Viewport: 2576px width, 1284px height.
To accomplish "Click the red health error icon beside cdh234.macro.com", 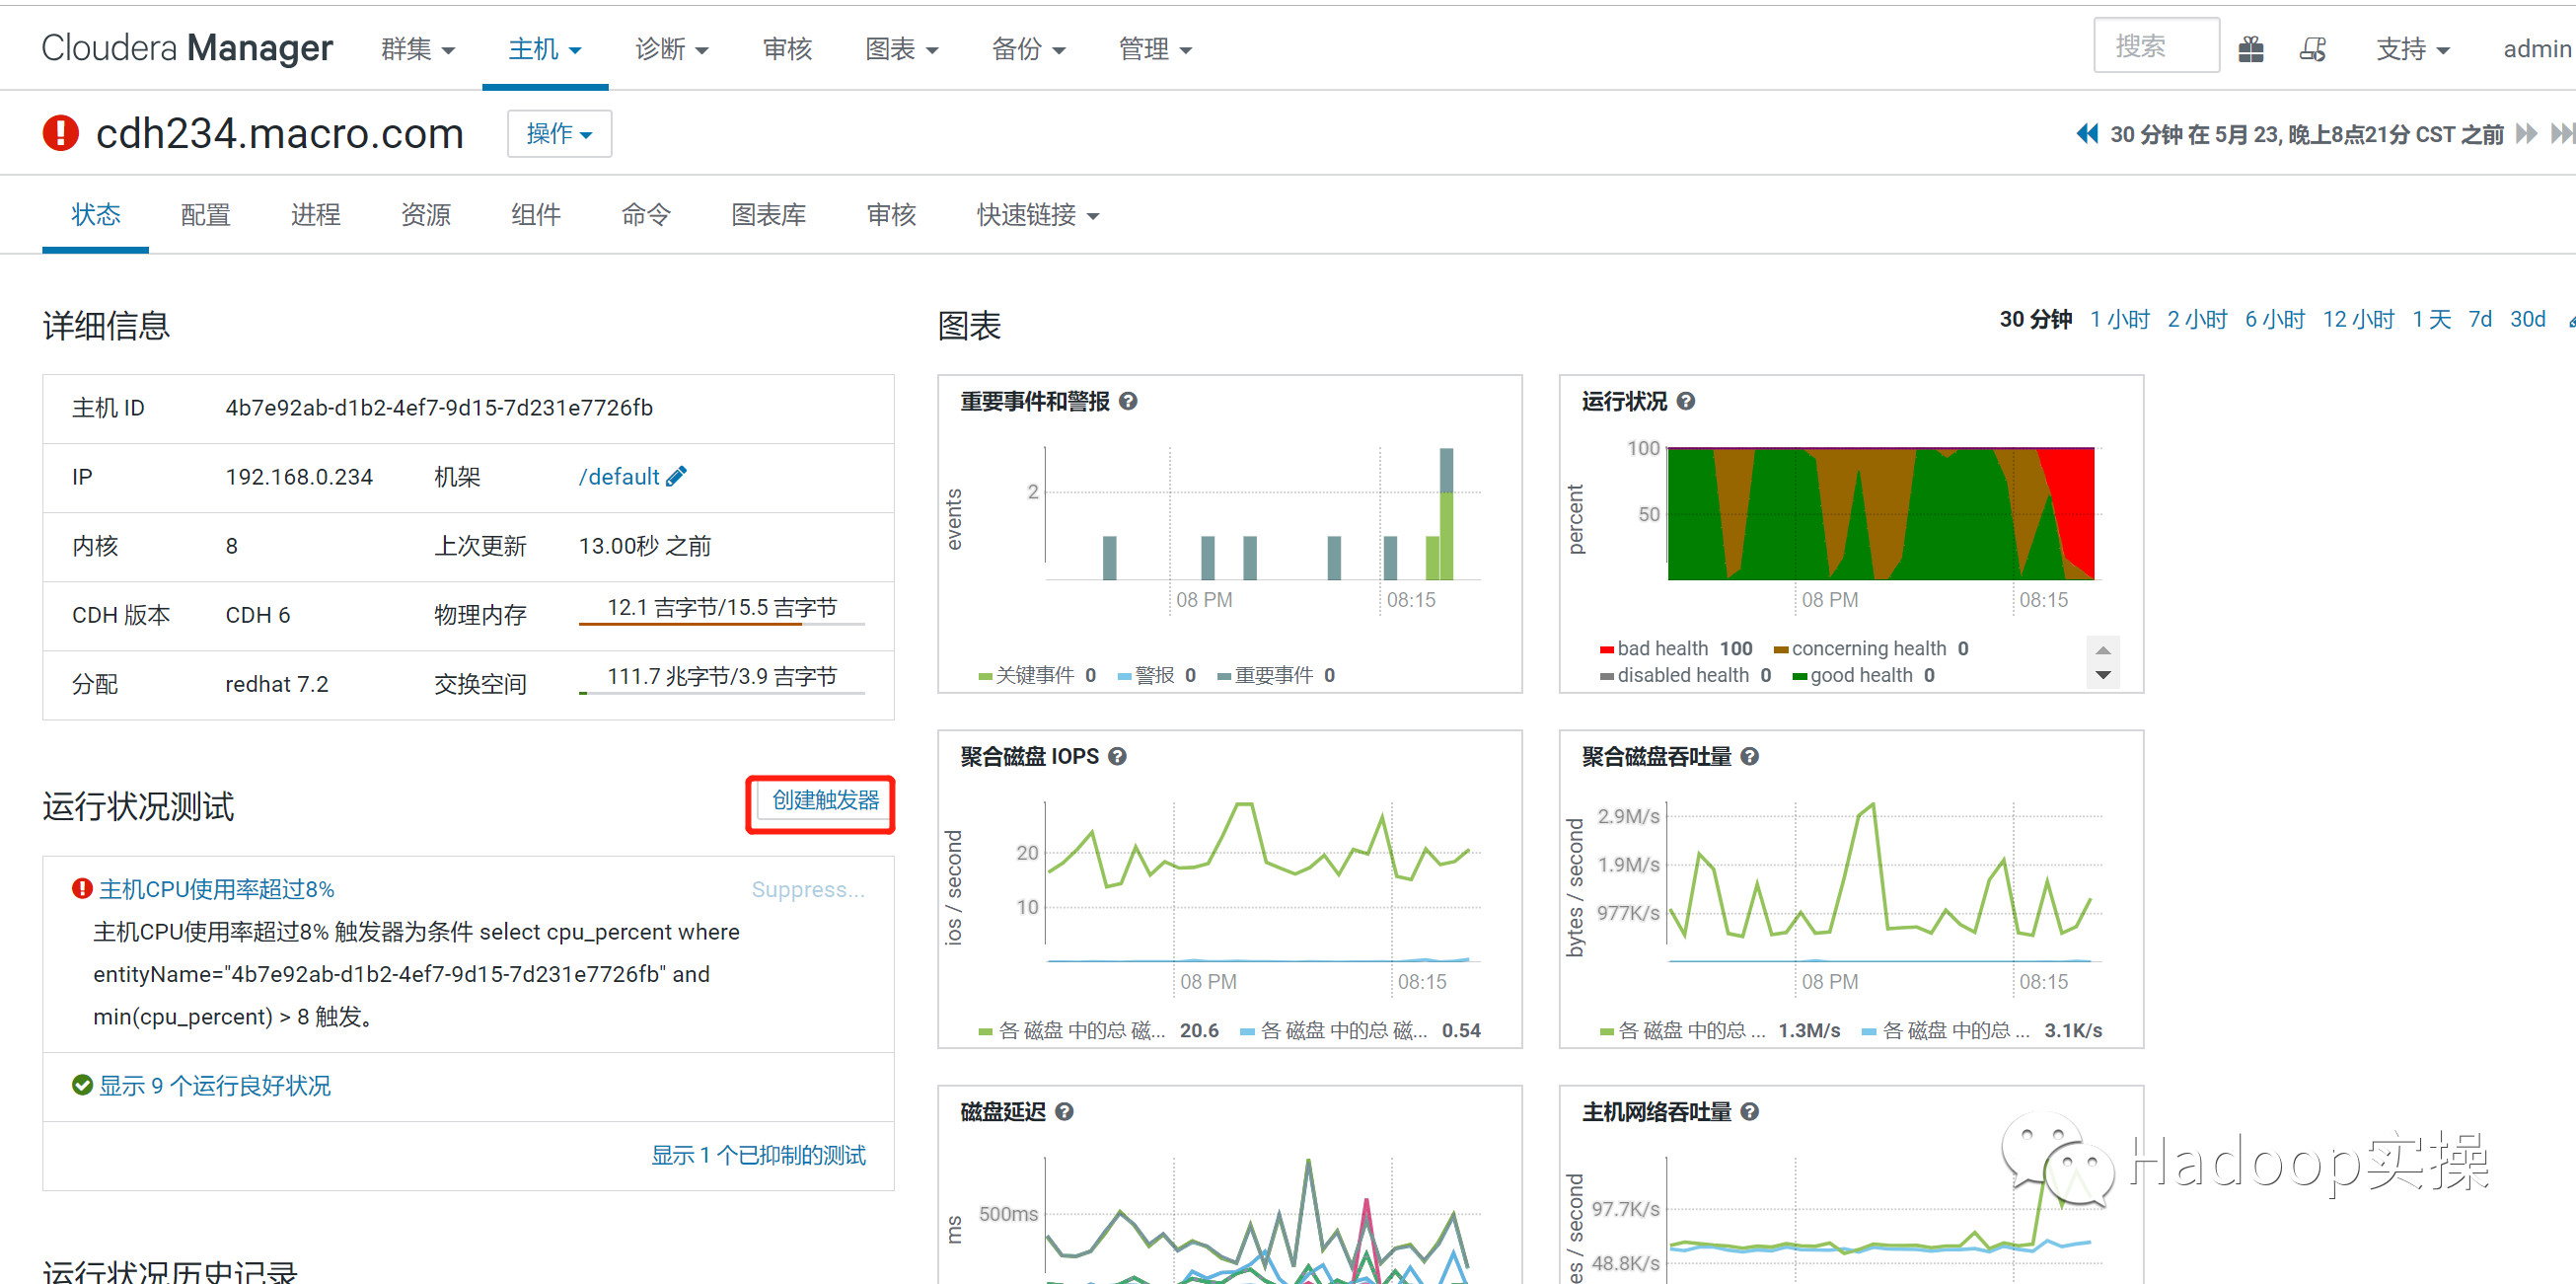I will [60, 132].
